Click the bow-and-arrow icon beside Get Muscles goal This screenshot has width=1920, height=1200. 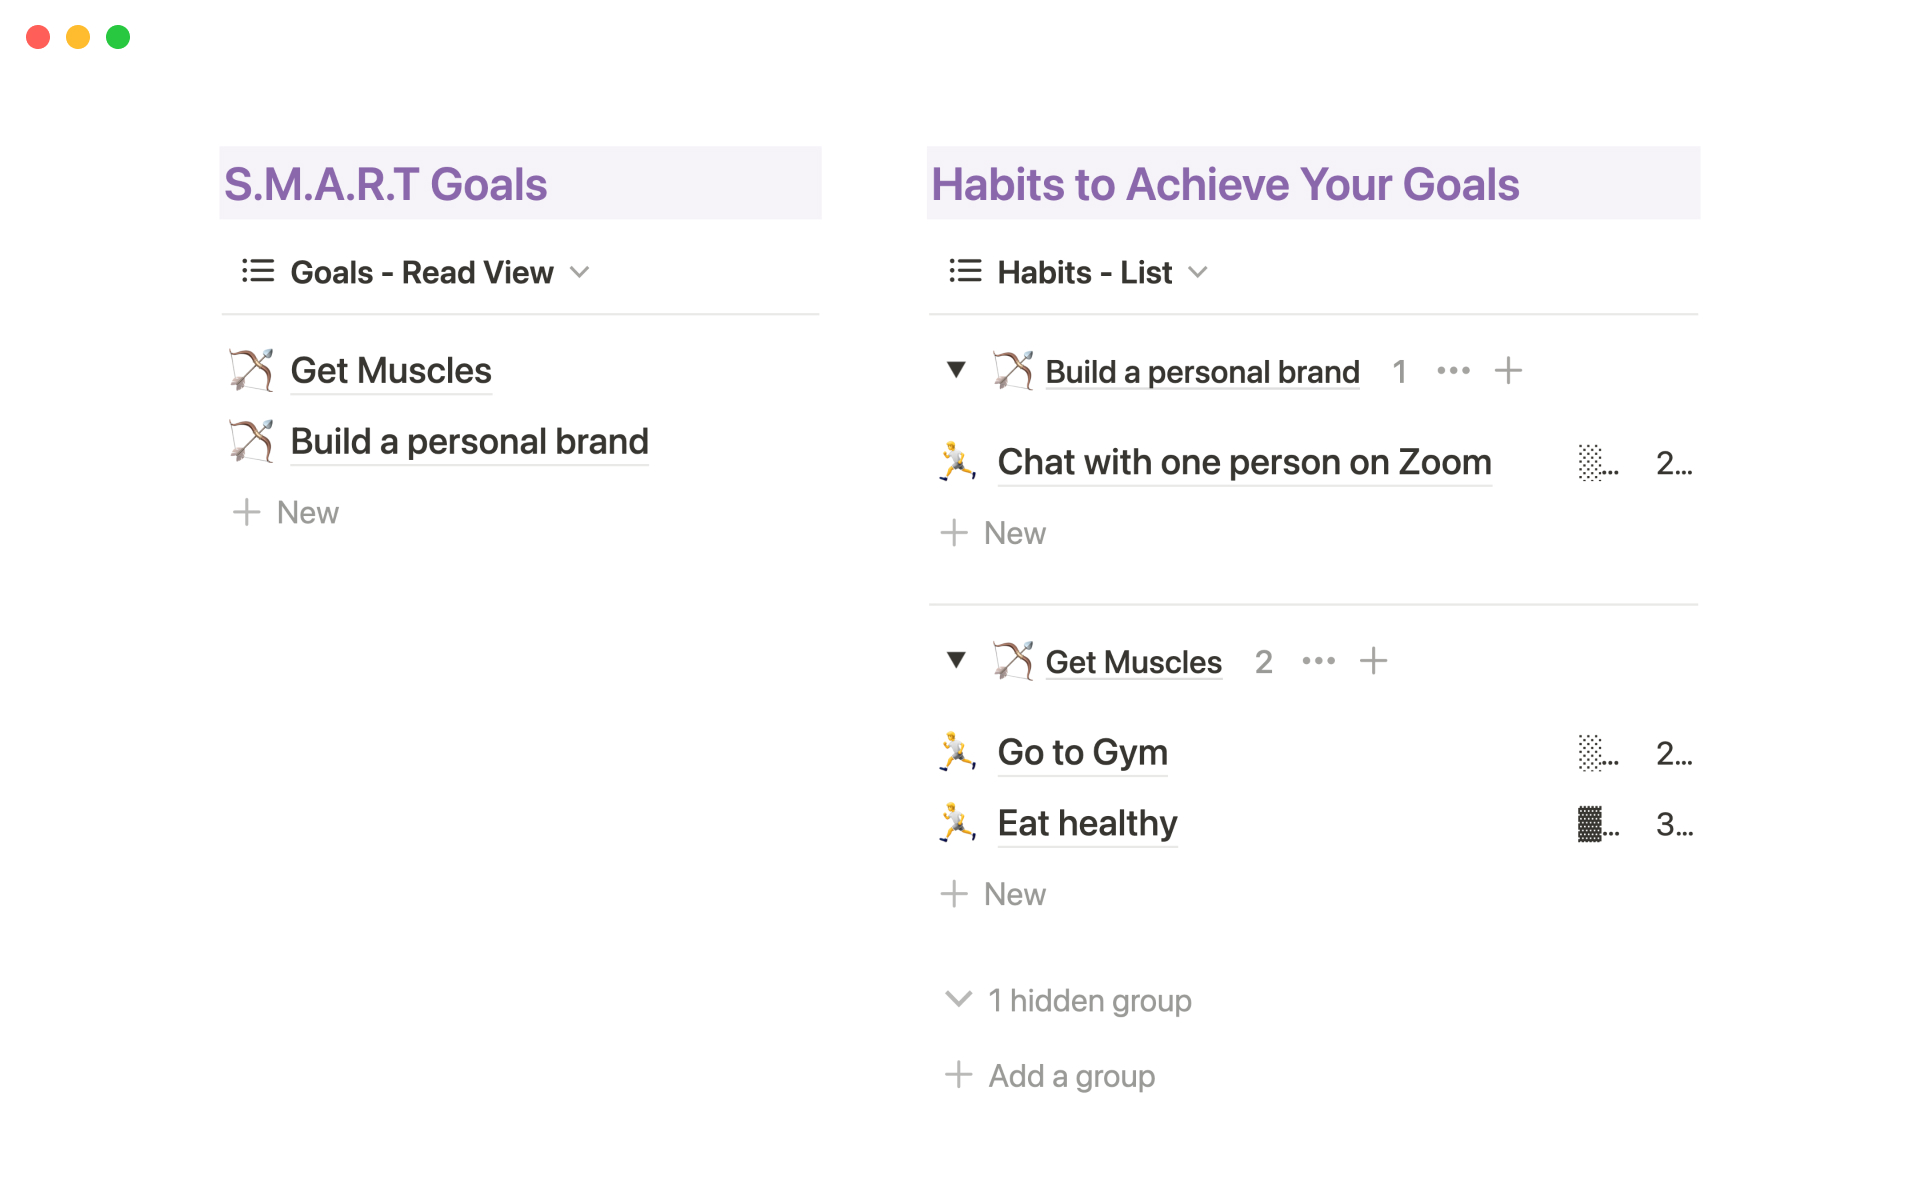pos(251,370)
